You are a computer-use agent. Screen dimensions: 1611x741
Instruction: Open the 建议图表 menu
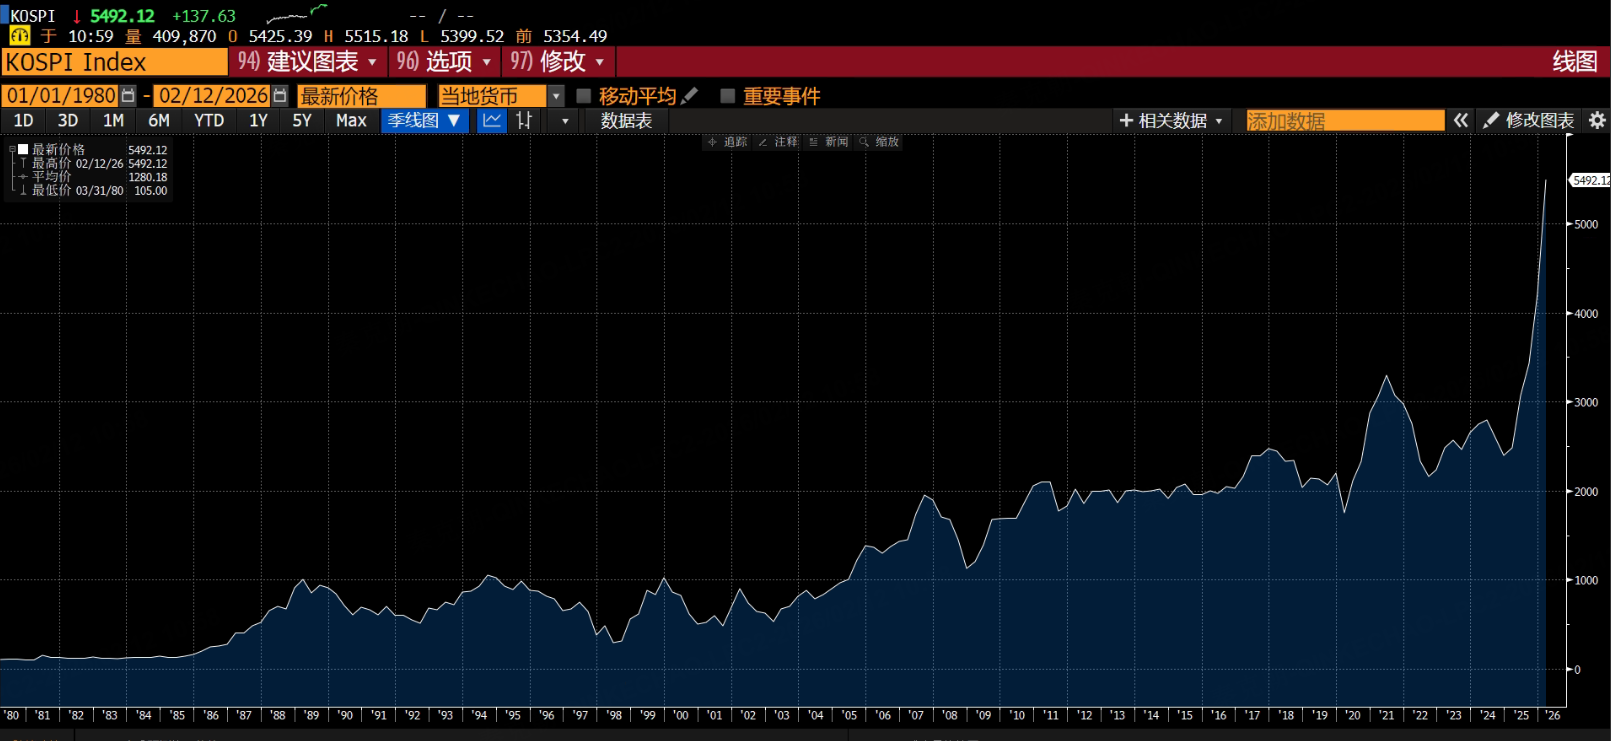[x=308, y=62]
